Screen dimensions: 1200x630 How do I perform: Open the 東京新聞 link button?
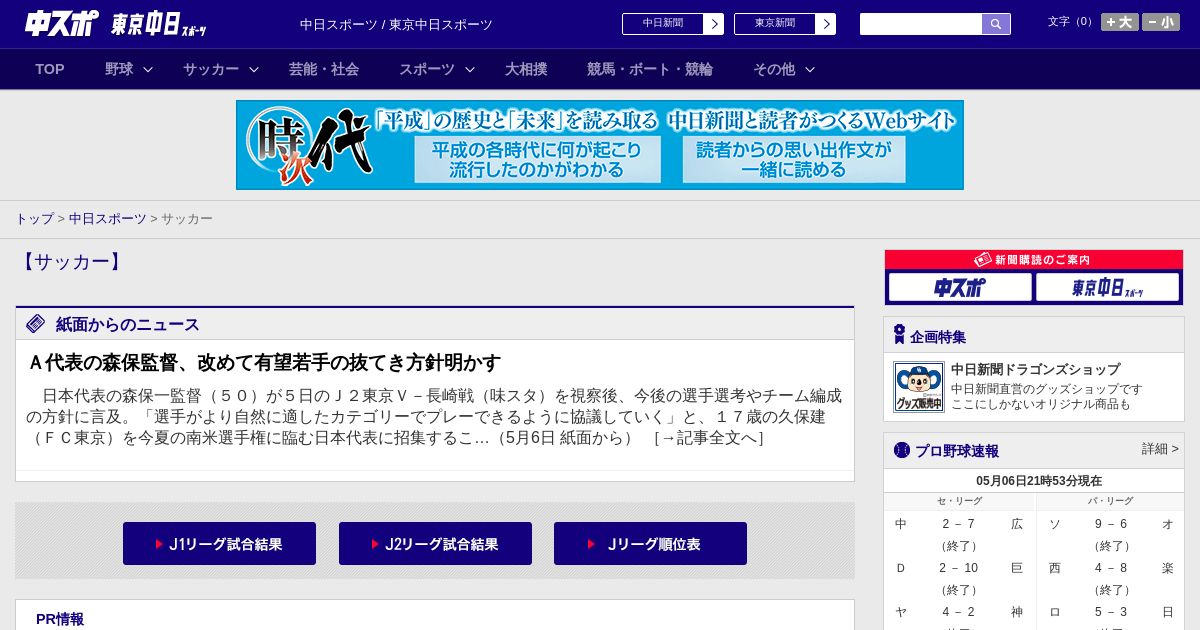pyautogui.click(x=775, y=24)
